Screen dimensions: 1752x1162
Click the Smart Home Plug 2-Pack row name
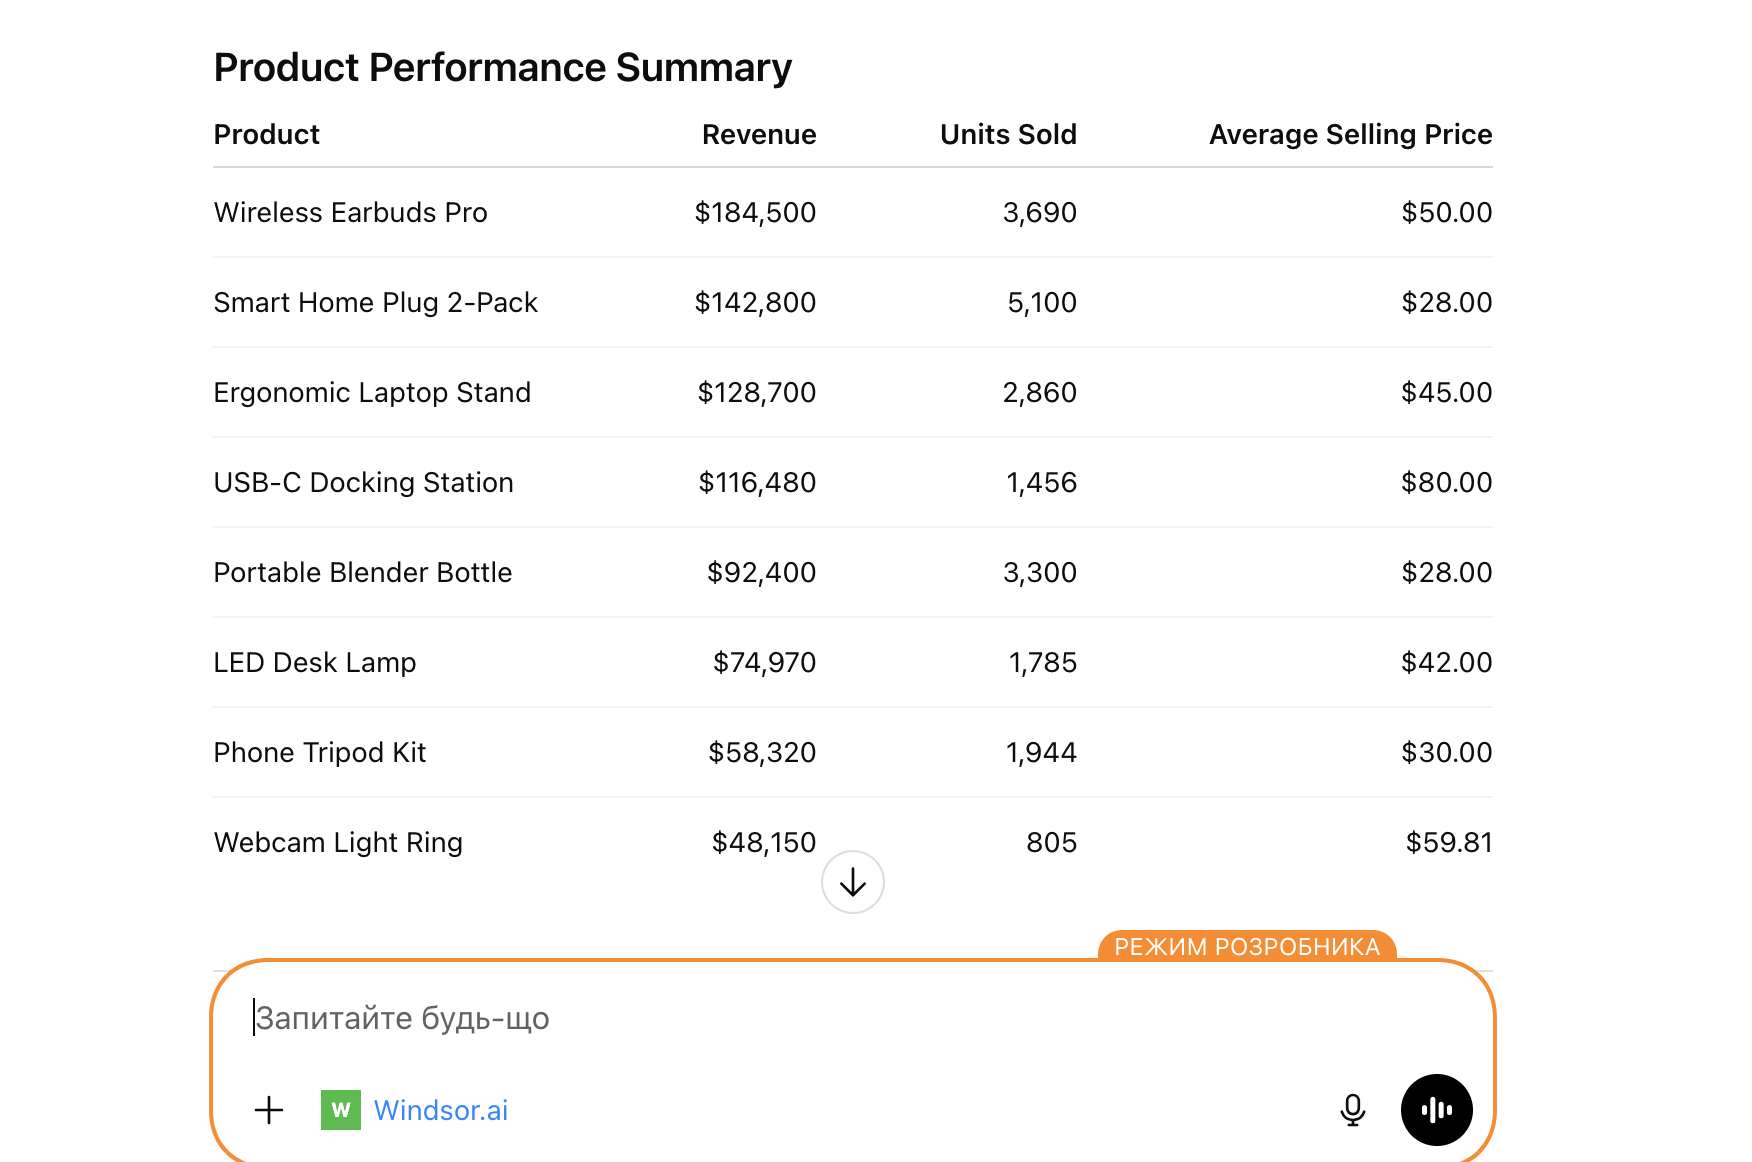(x=375, y=302)
